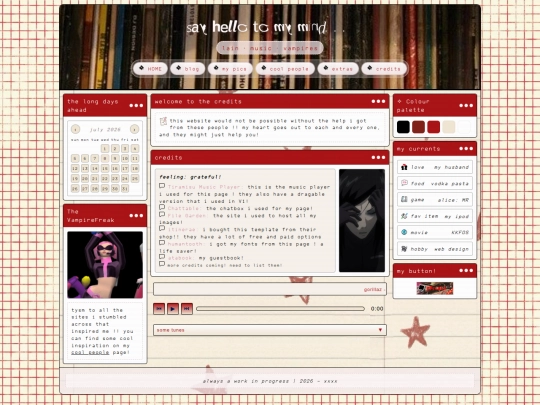Click the VampireFreak character image
Viewport: 540px width, 405px height.
[105, 265]
